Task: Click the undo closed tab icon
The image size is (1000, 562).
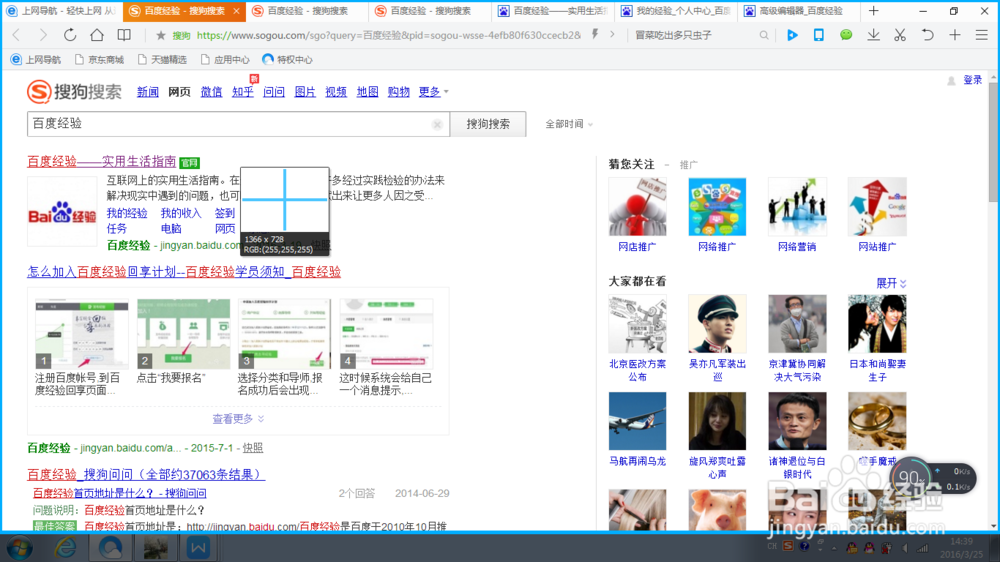Action: point(927,35)
